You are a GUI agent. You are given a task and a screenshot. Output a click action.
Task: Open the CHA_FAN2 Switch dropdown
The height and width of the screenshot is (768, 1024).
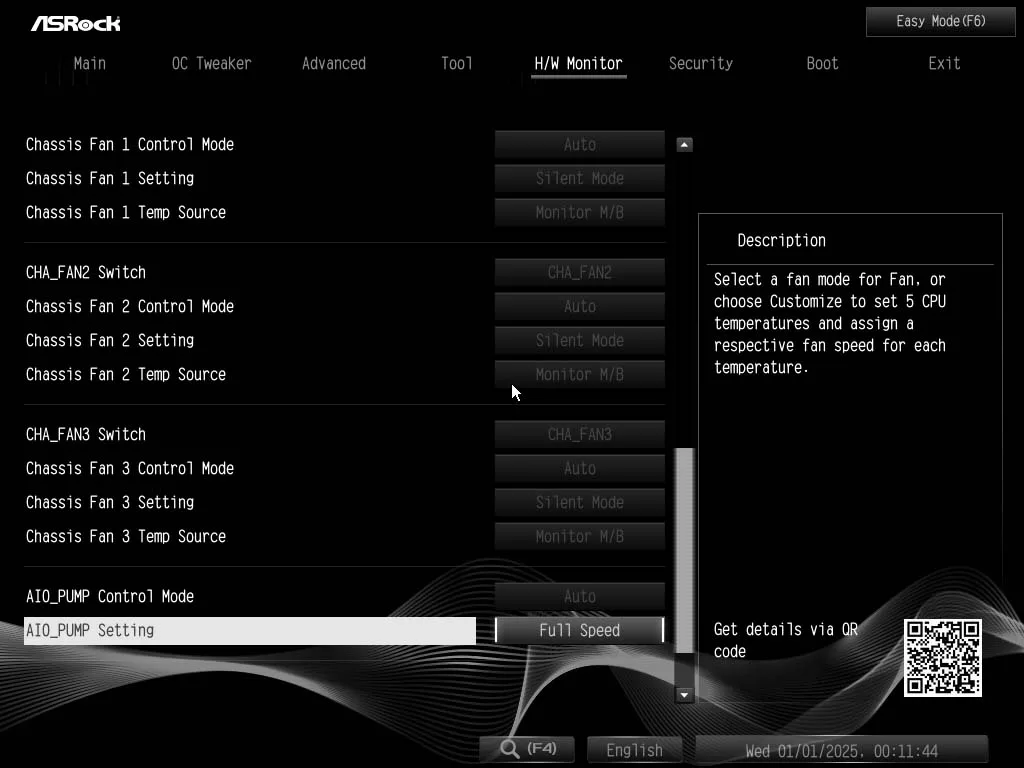[x=580, y=272]
